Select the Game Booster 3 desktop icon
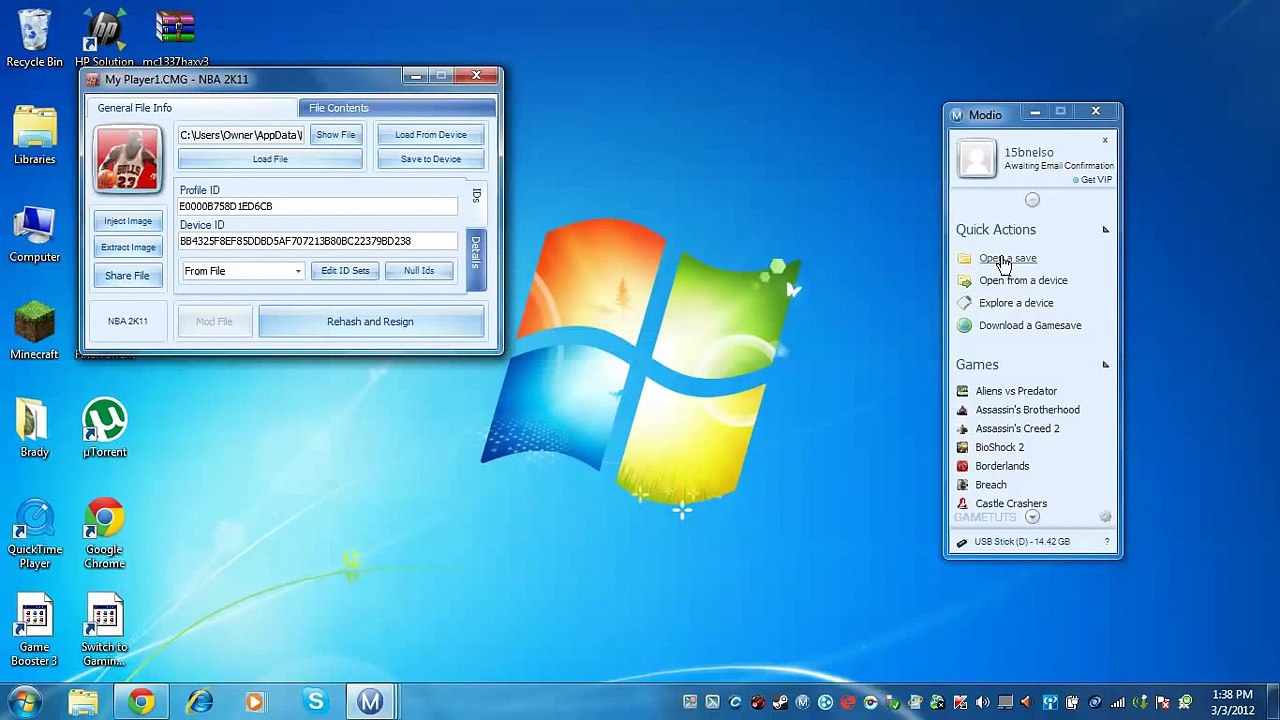 pyautogui.click(x=34, y=631)
